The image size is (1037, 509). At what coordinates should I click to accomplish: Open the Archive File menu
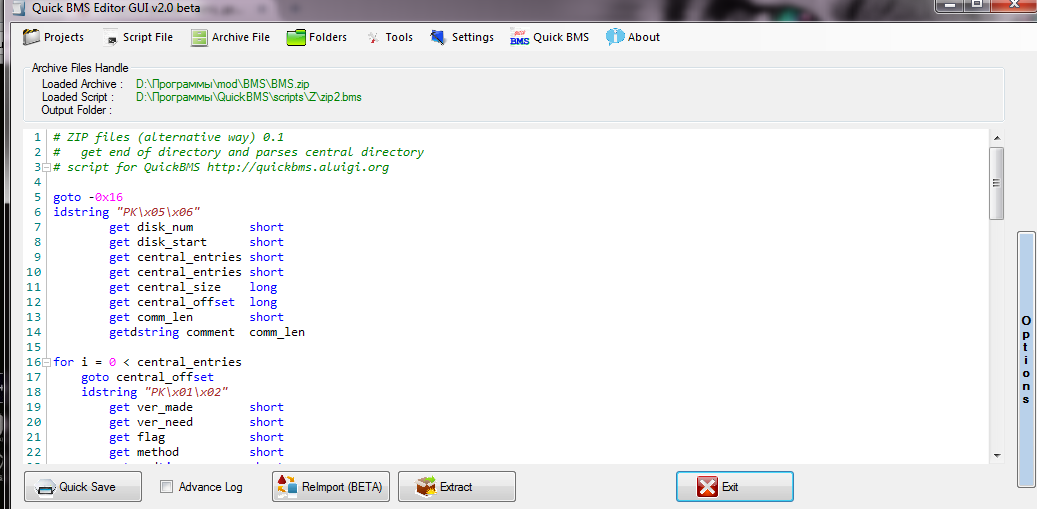pyautogui.click(x=230, y=37)
